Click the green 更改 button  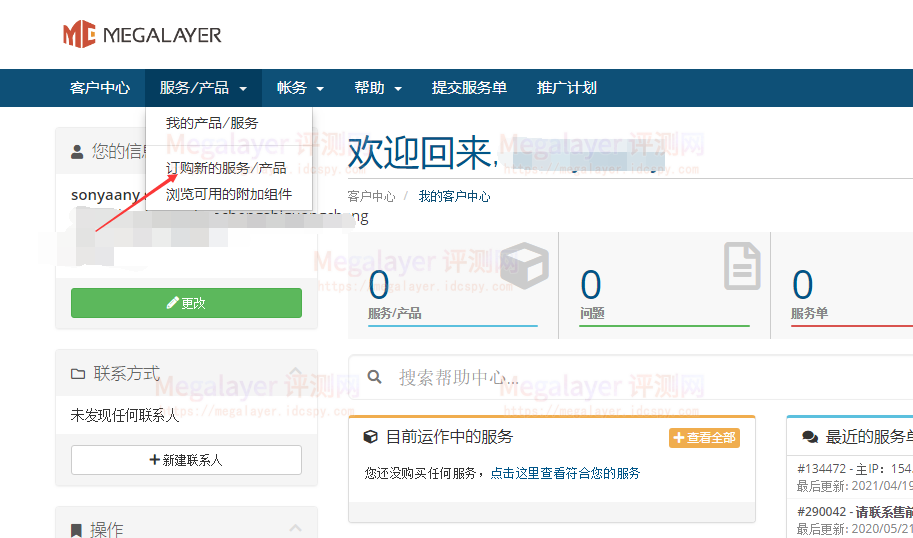186,303
